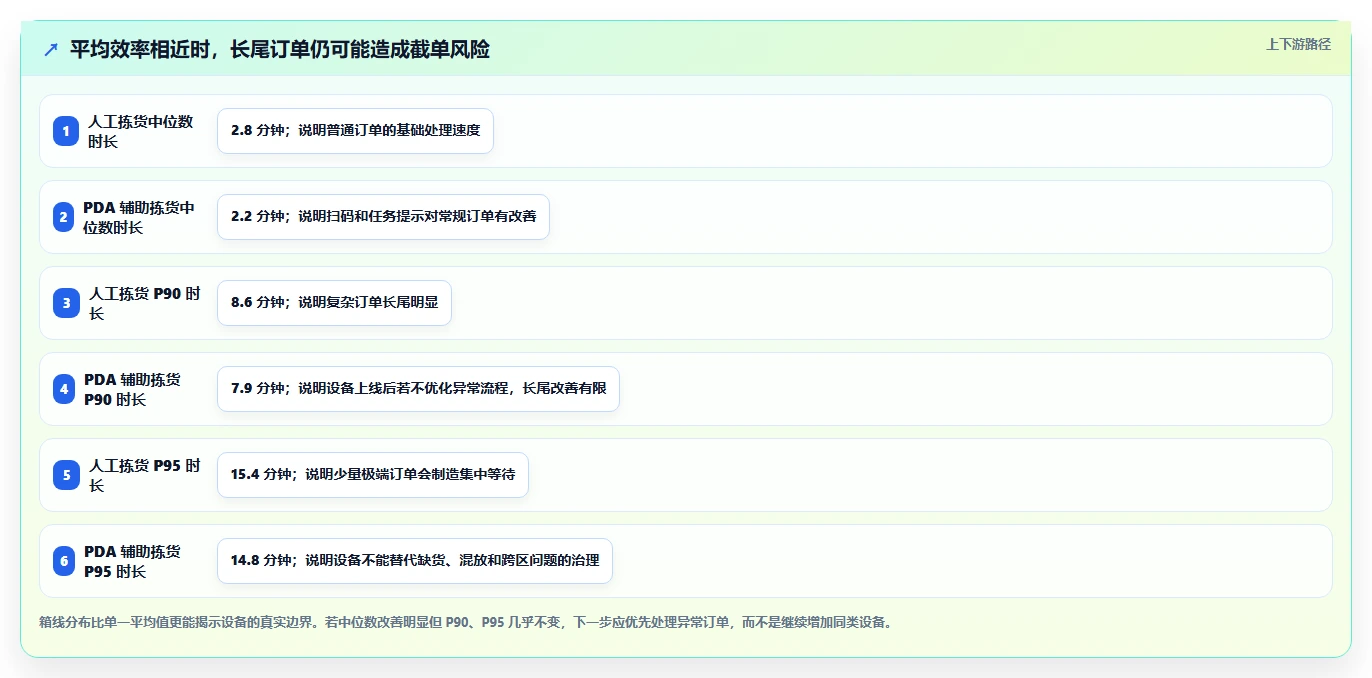The image size is (1372, 678).
Task: Select the label 人工拣货 P95 时长
Action: tap(145, 475)
